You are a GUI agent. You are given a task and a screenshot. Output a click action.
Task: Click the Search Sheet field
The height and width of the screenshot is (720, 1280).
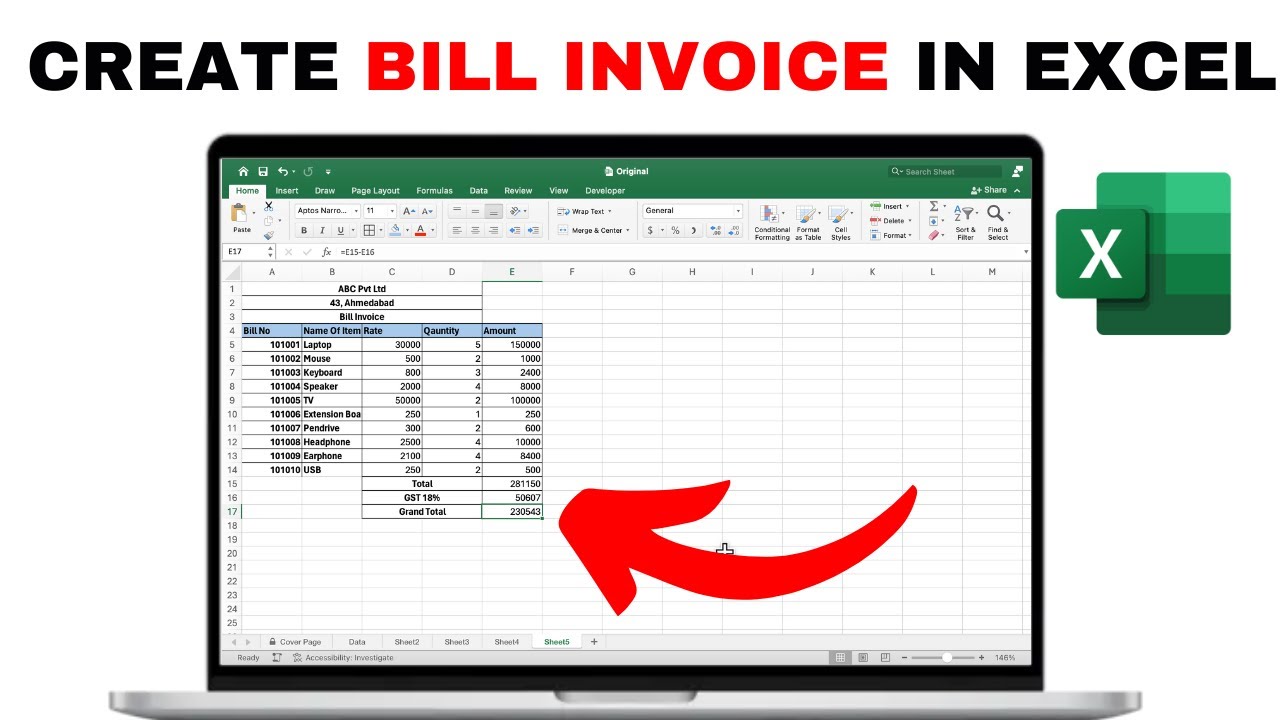(x=945, y=171)
